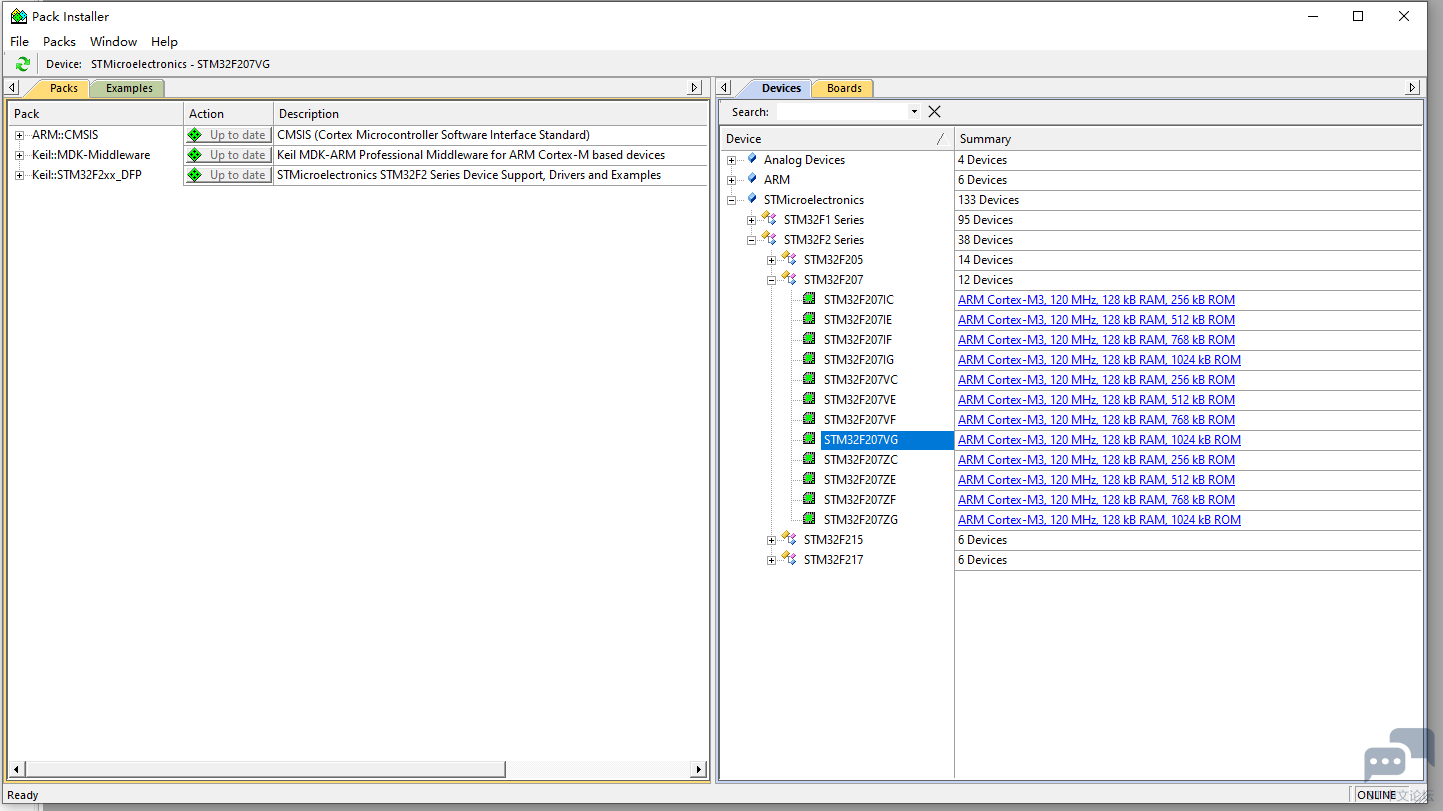Click the Summary column header
This screenshot has height=811, width=1443.
1188,139
